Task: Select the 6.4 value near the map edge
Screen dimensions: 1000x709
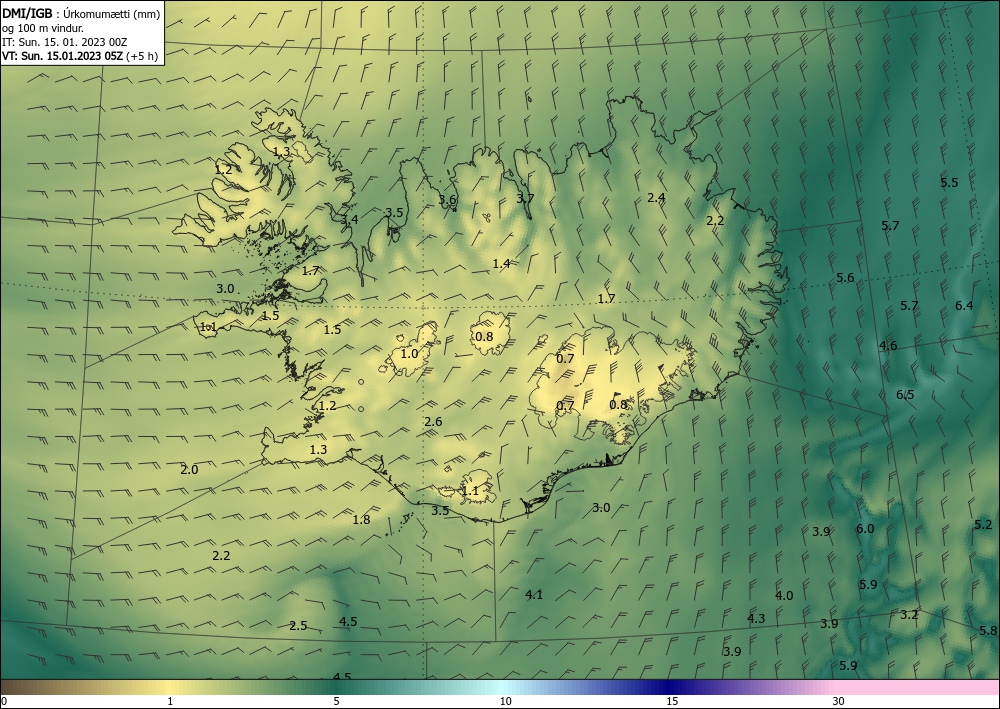Action: [964, 305]
